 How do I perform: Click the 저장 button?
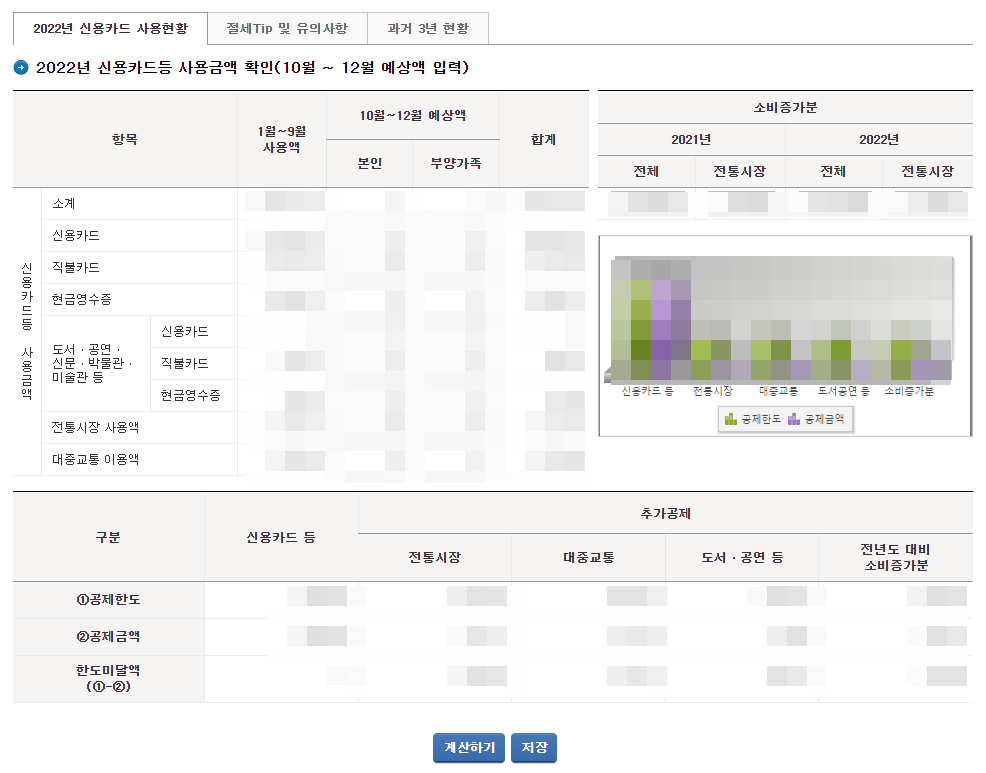533,747
